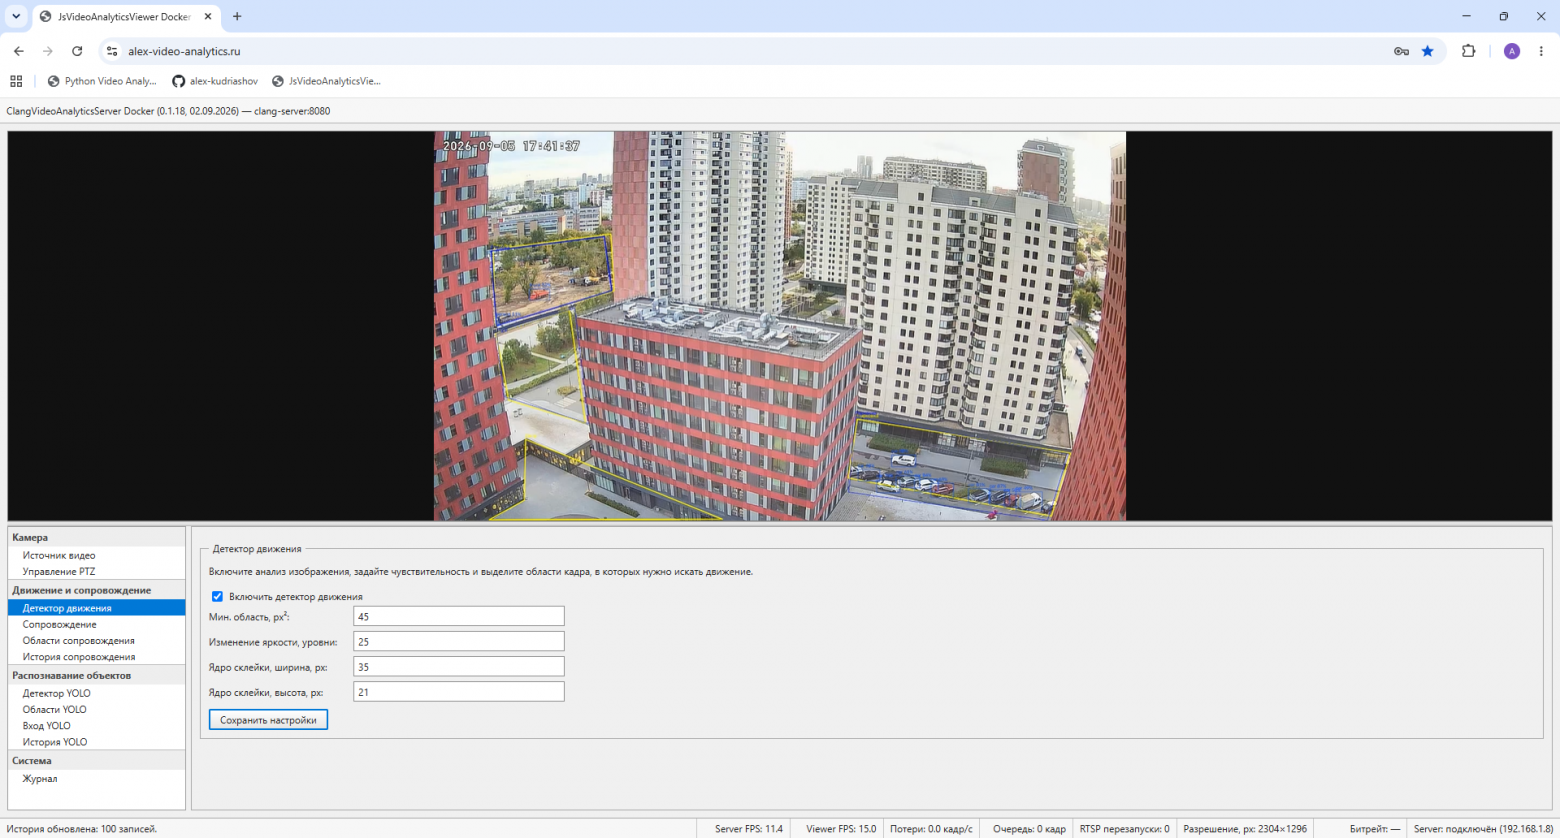Image resolution: width=1560 pixels, height=838 pixels.
Task: Open Сопровождение settings
Action: (x=96, y=624)
